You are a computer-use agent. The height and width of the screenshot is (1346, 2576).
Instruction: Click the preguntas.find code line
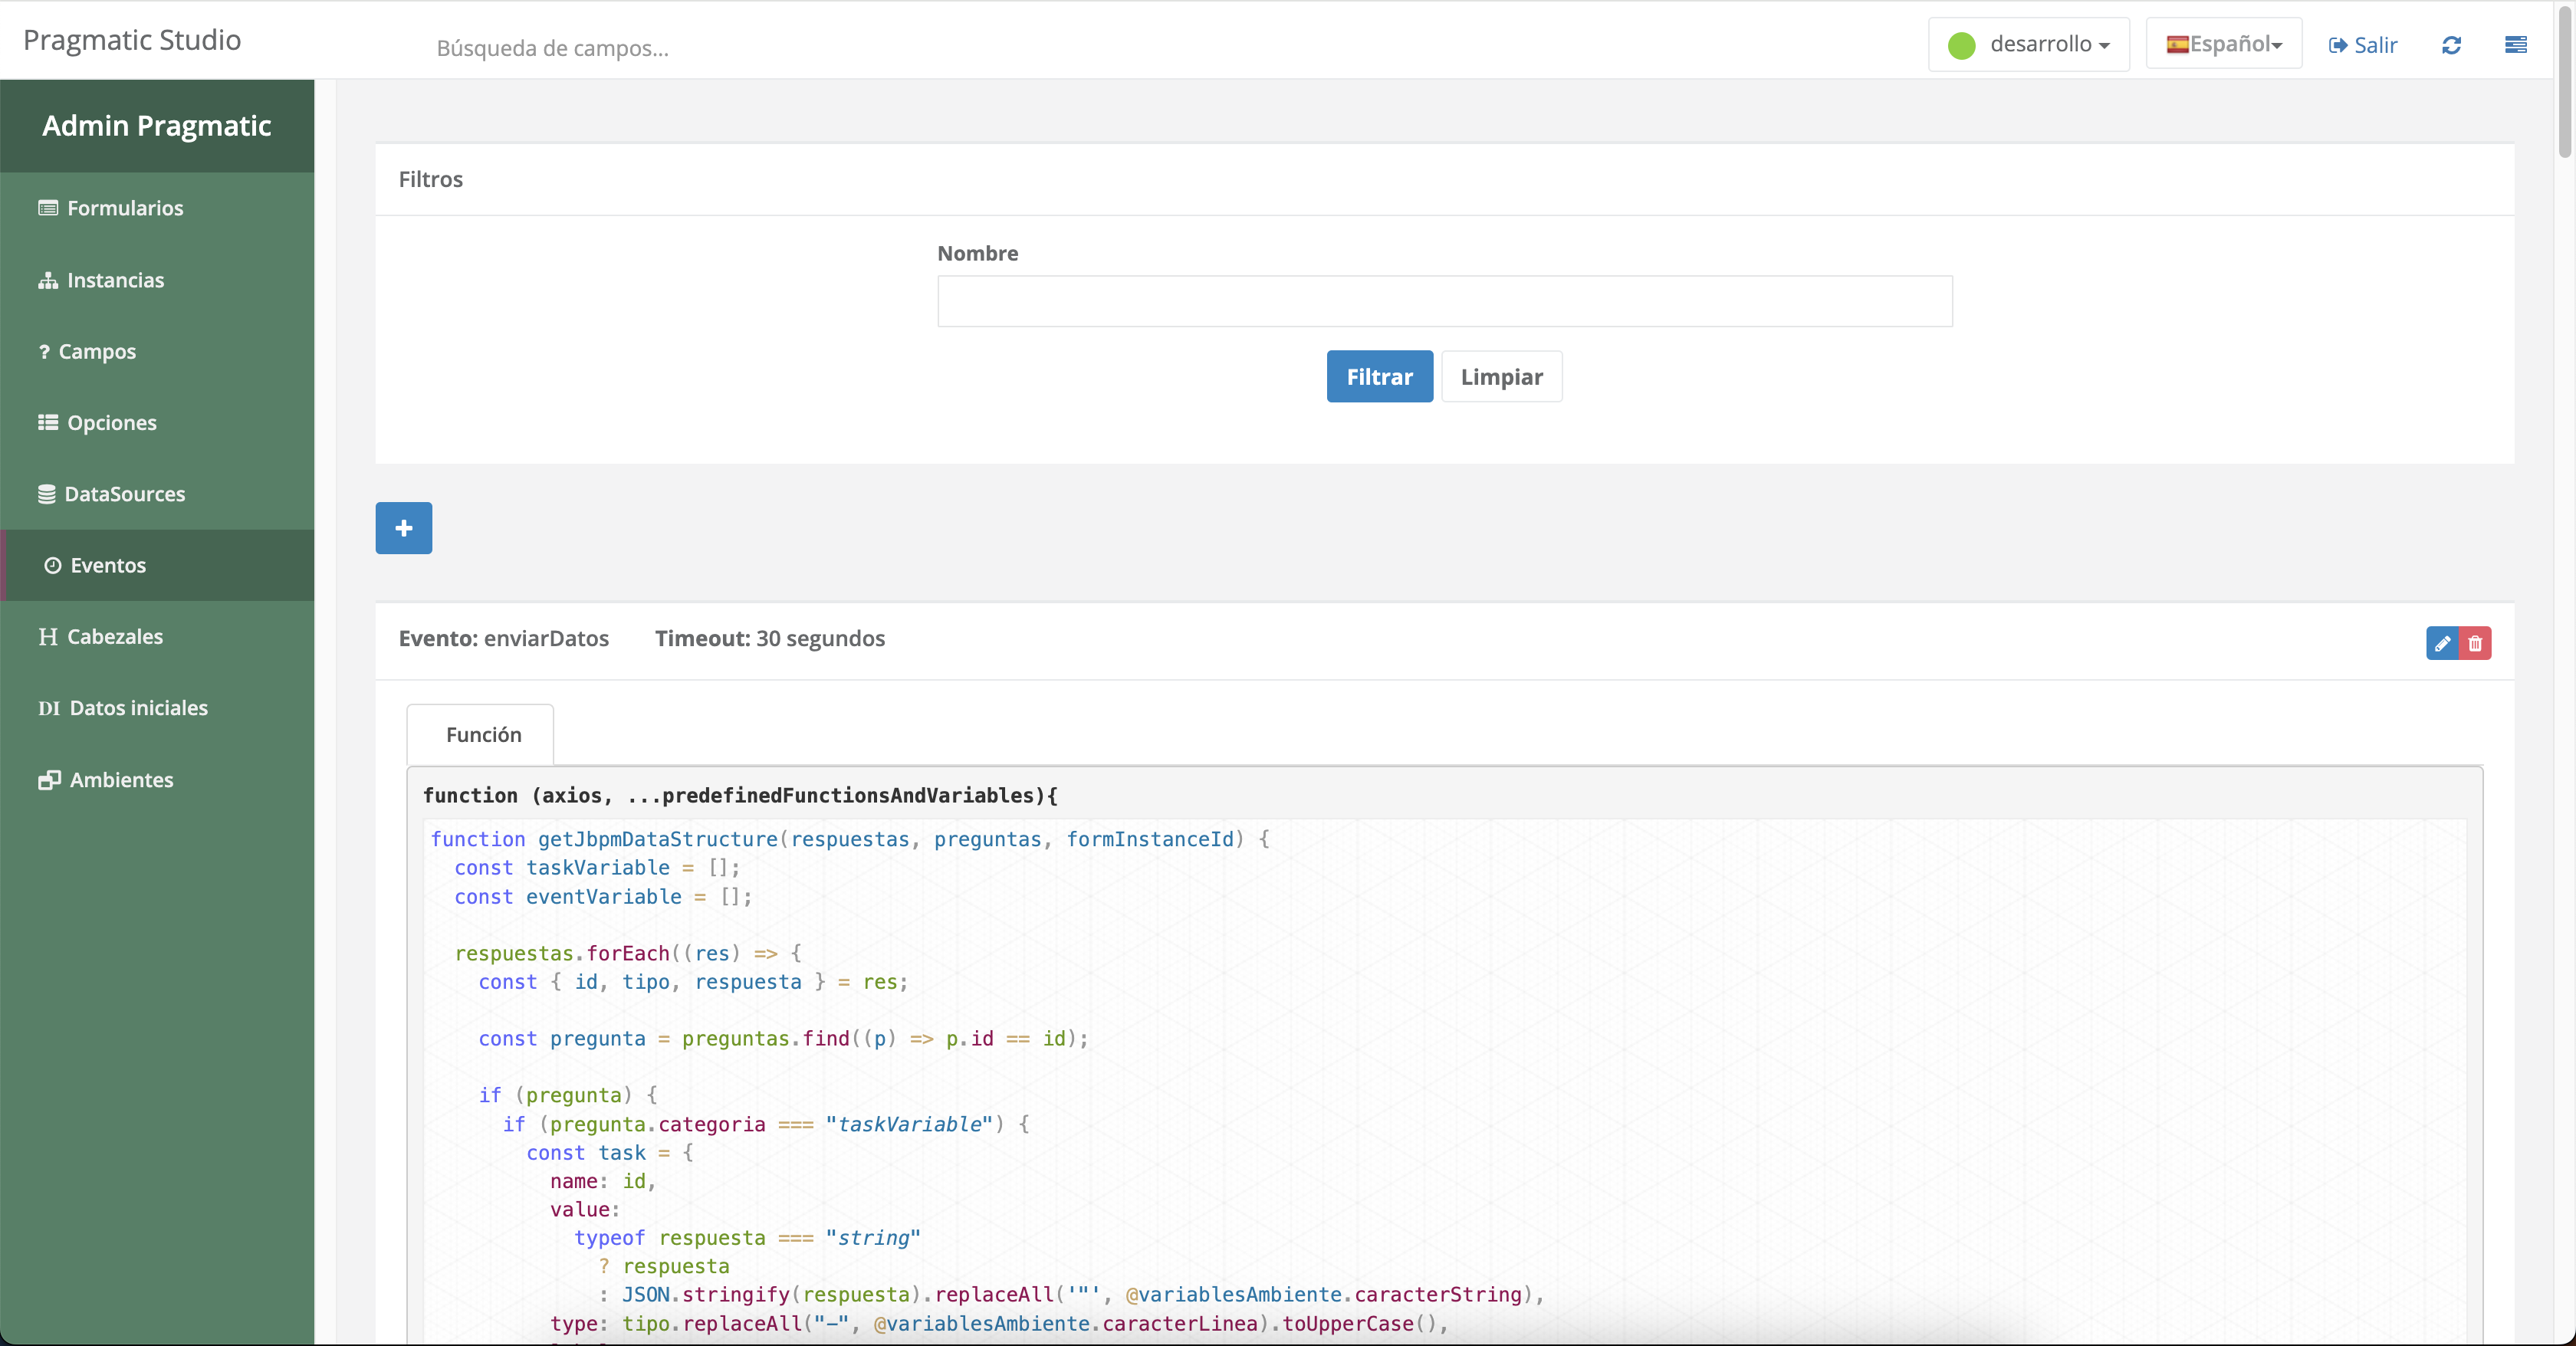tap(784, 1038)
